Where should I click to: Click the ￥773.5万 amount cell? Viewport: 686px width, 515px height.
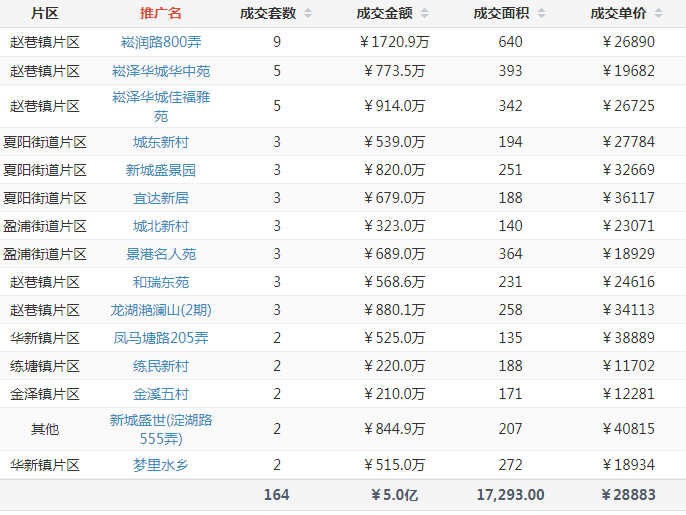pos(394,71)
